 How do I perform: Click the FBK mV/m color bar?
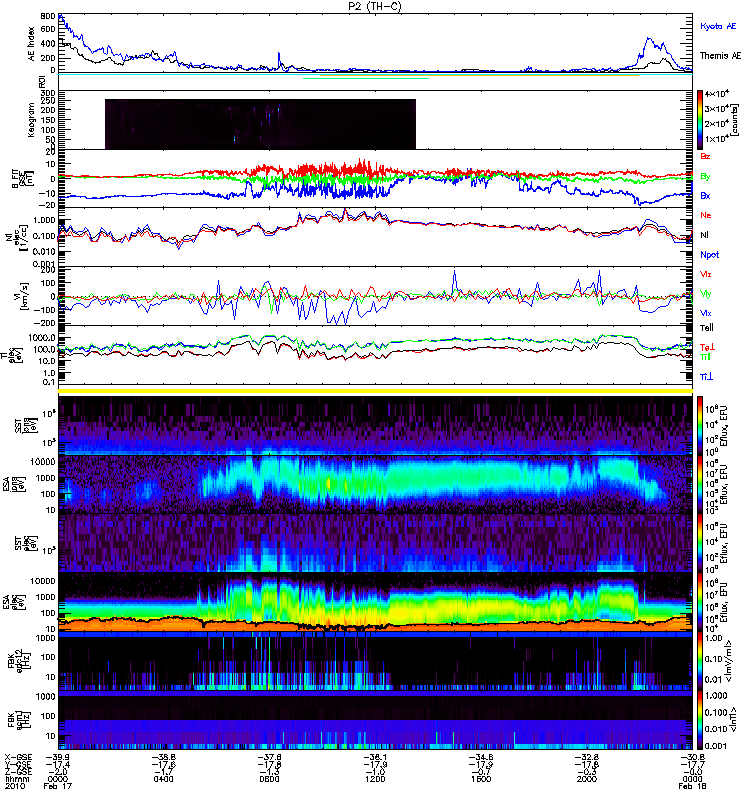[x=700, y=662]
